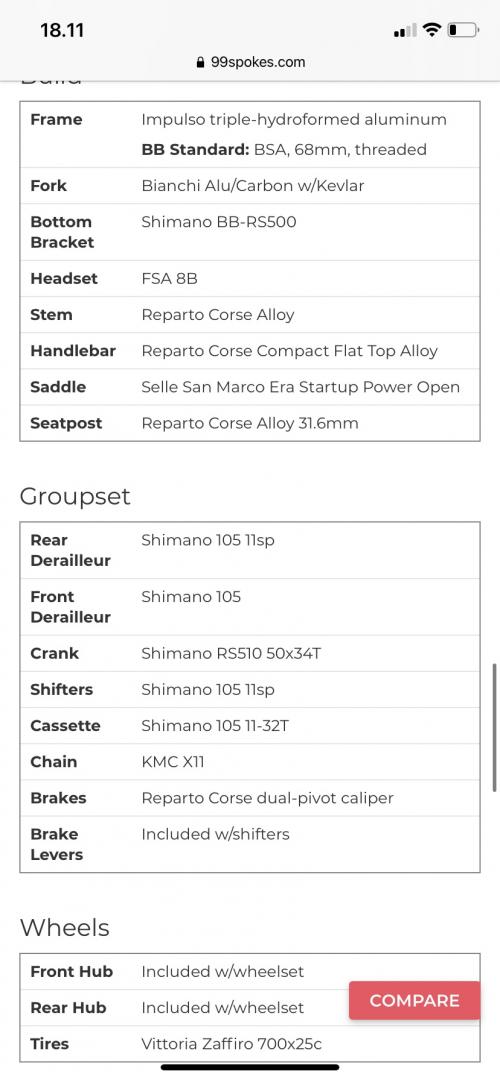Tap the 18.11 clock in status bar
The width and height of the screenshot is (500, 1080).
pyautogui.click(x=62, y=30)
